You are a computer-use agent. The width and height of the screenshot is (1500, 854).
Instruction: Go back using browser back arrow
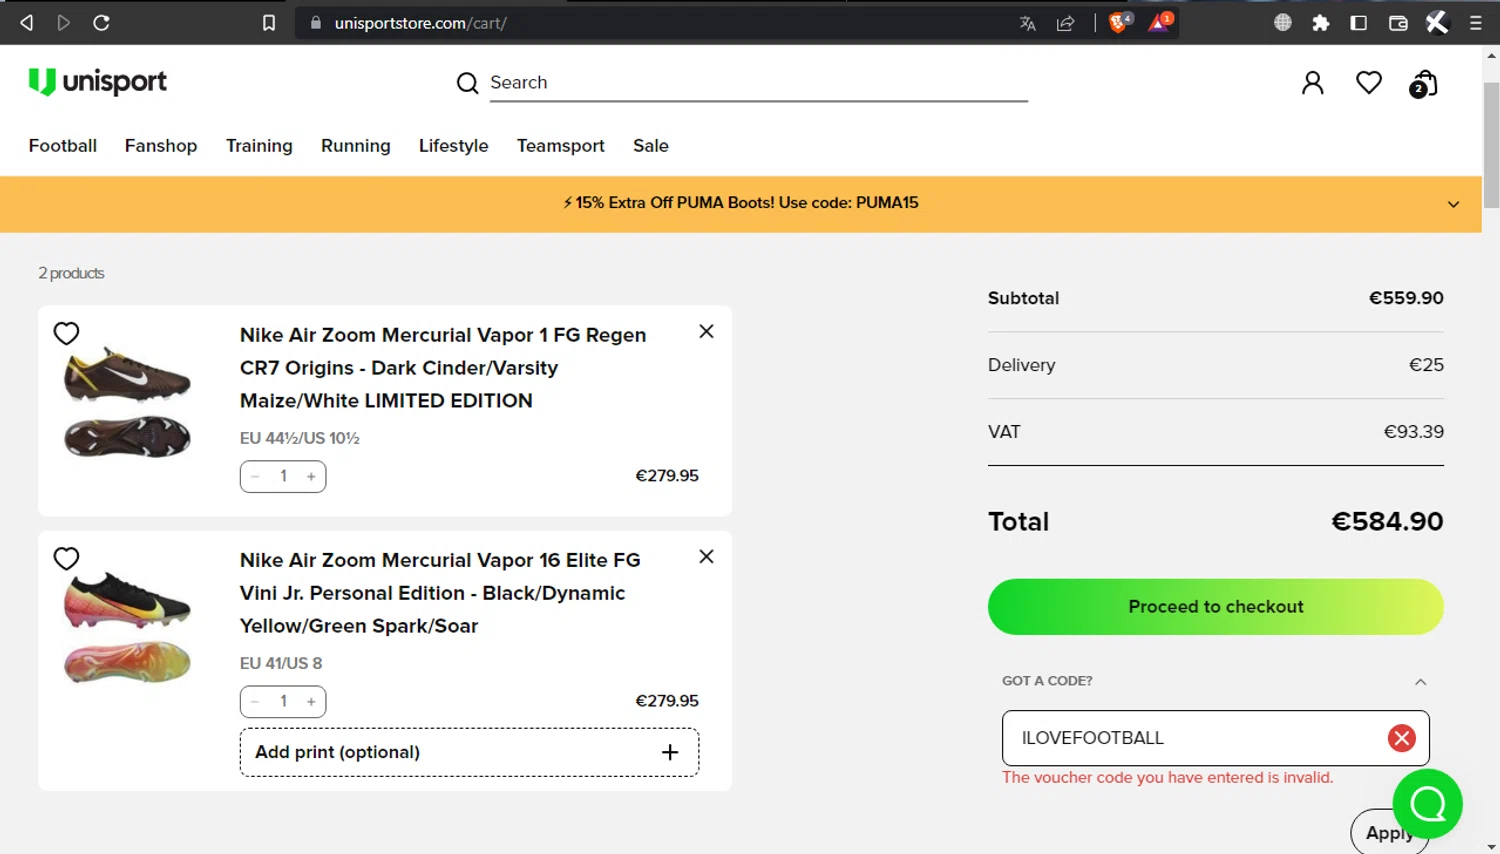point(27,22)
